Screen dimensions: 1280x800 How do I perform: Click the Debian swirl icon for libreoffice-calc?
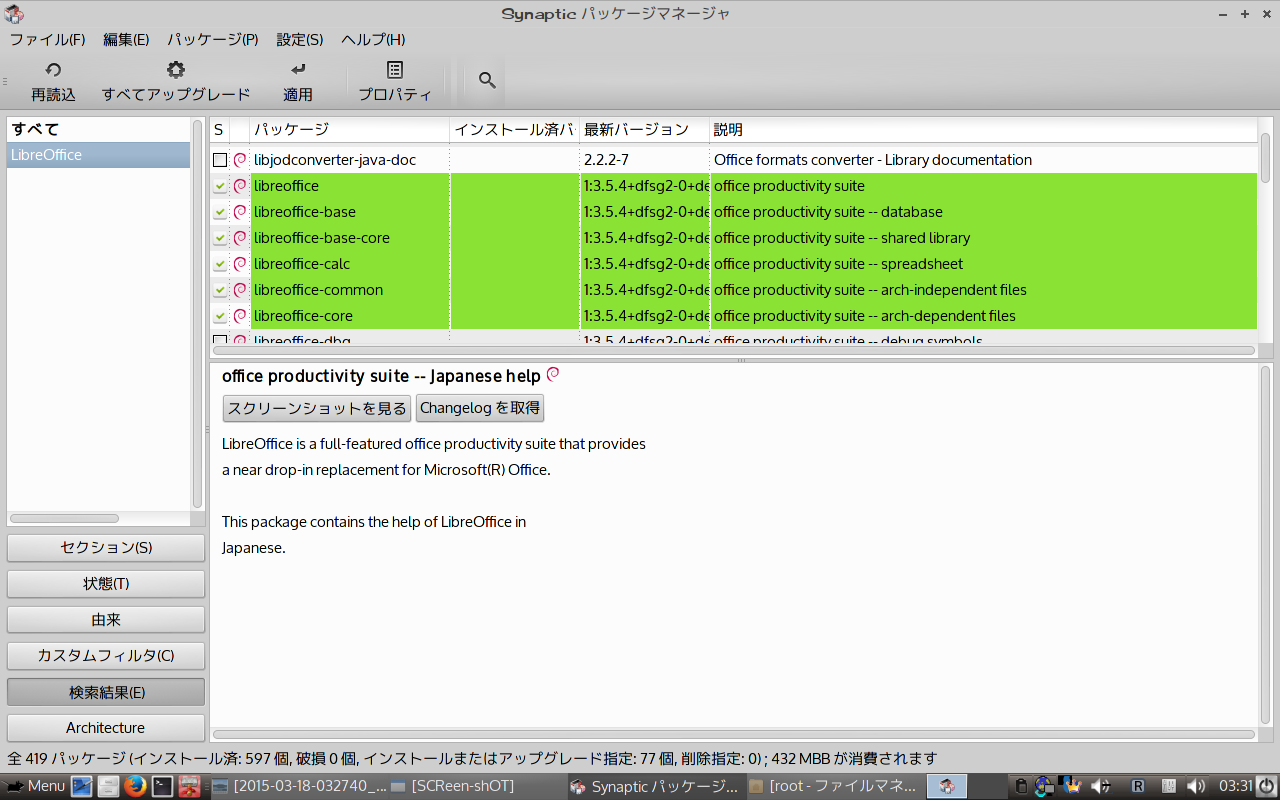click(240, 264)
